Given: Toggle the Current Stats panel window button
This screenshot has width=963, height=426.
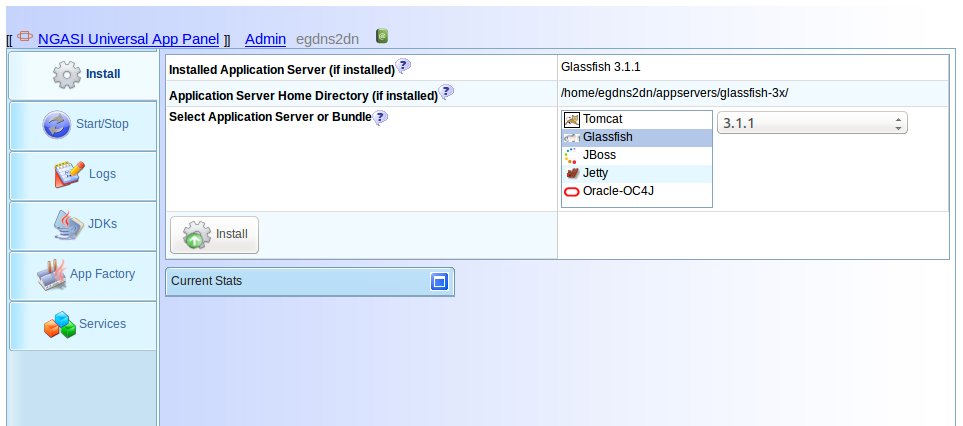Looking at the screenshot, I should coord(439,282).
